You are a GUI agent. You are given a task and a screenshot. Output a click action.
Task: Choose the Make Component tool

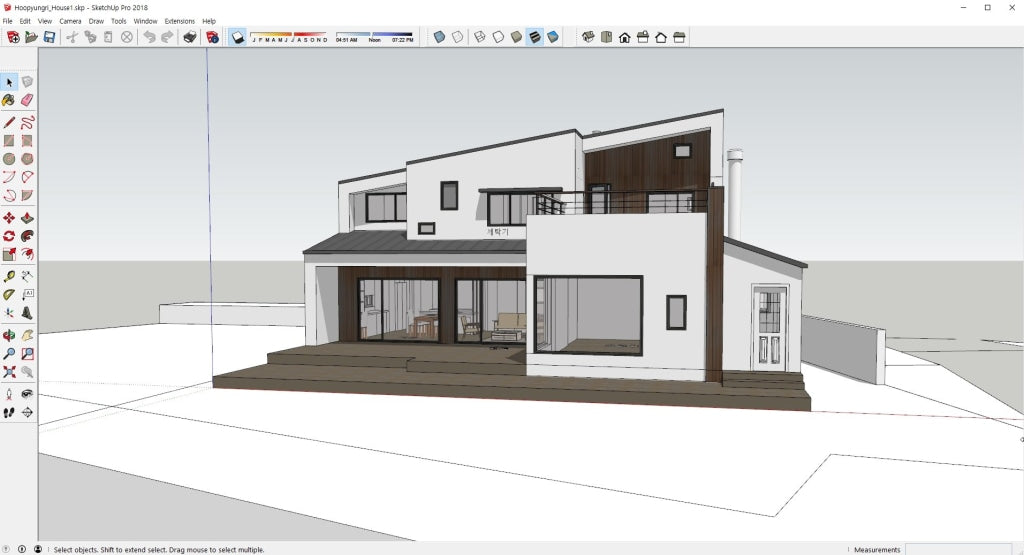tap(27, 82)
